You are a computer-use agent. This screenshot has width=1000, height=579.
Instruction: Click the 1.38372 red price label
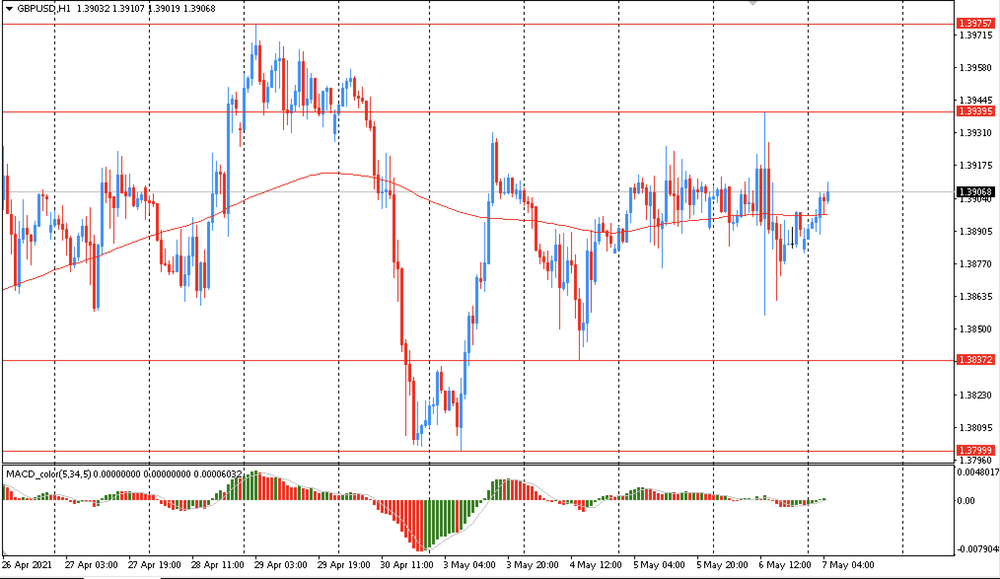pyautogui.click(x=974, y=359)
